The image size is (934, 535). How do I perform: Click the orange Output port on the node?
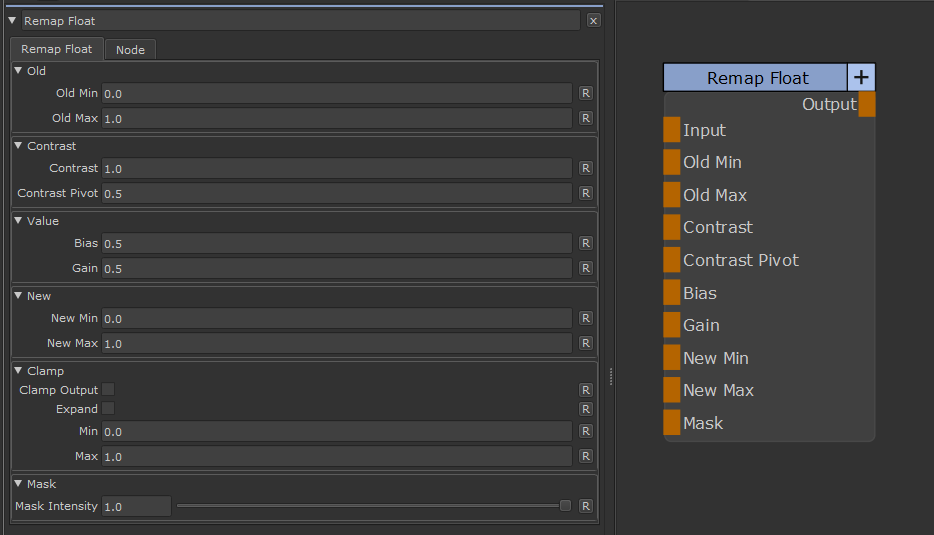[867, 104]
